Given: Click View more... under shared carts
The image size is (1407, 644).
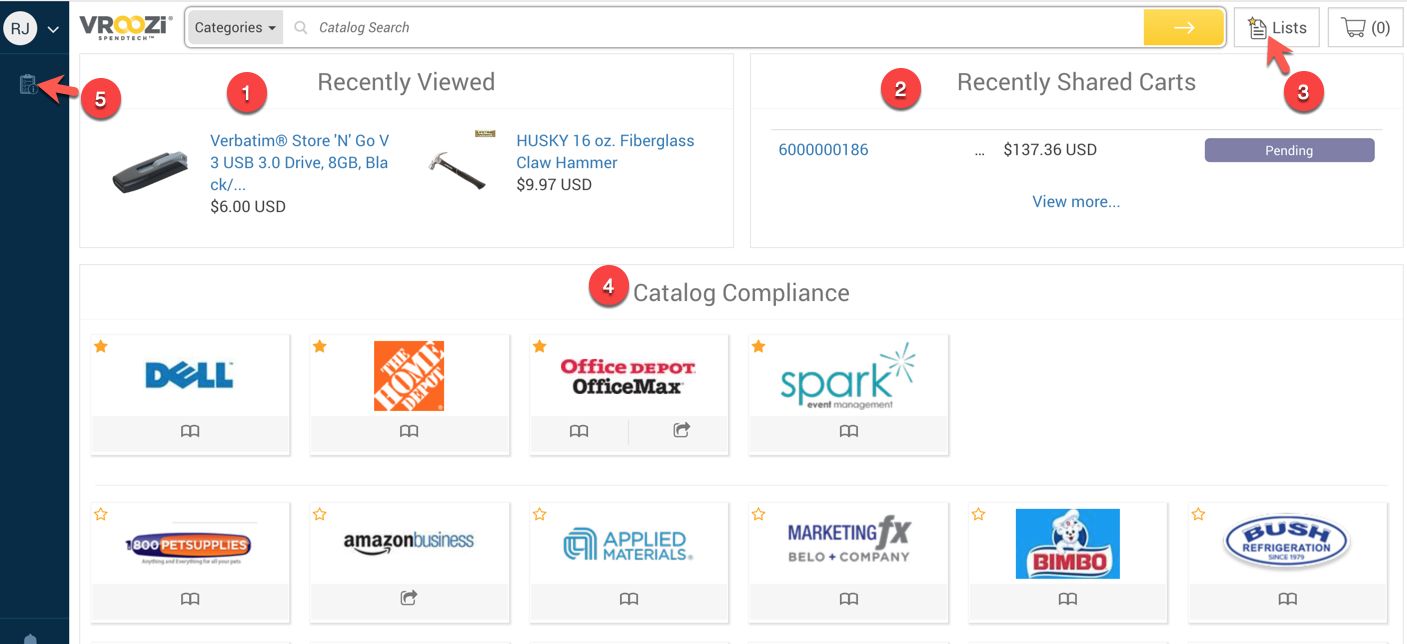Looking at the screenshot, I should 1076,202.
